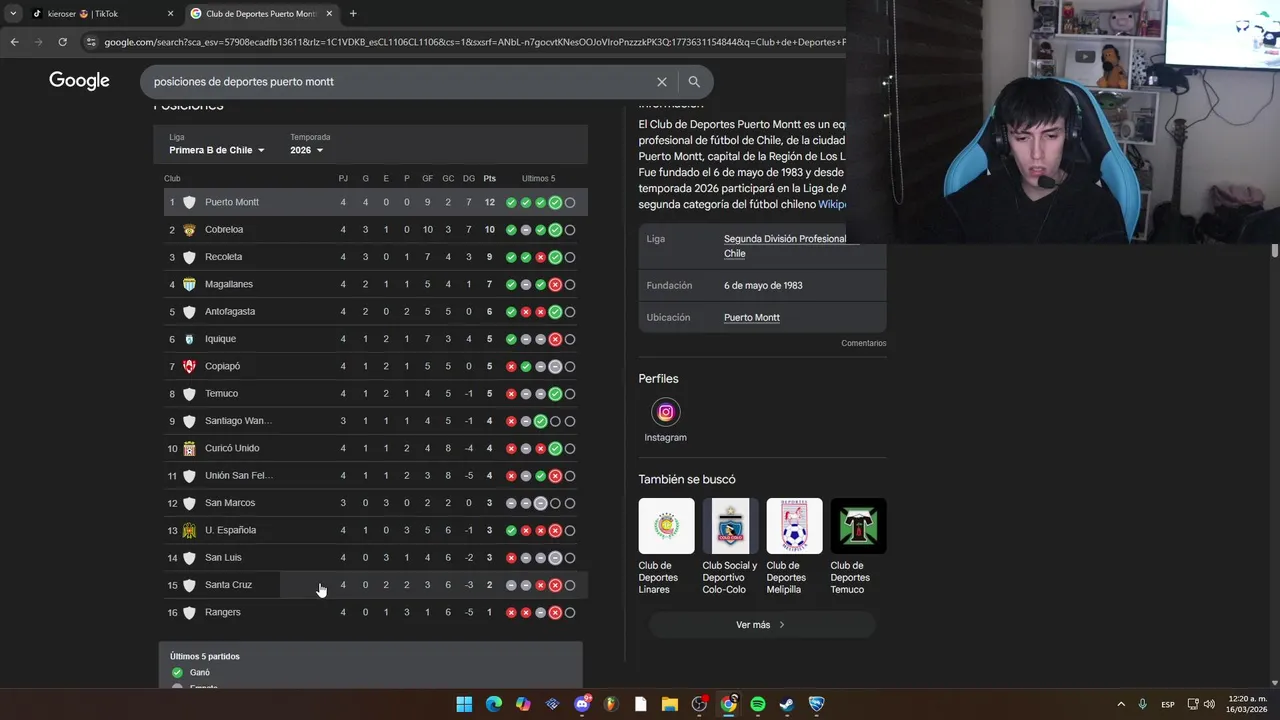Open Liga dropdown Primera B de Chile
This screenshot has width=1280, height=720.
click(x=217, y=150)
